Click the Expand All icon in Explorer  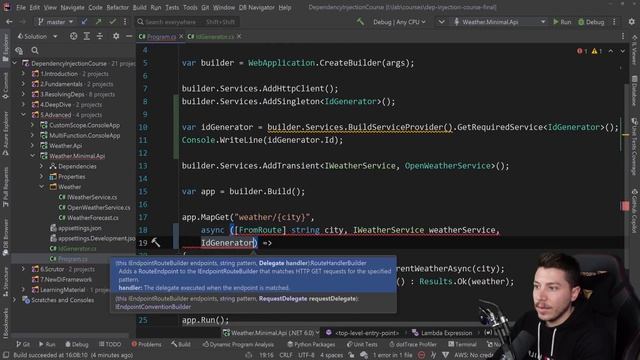[87, 36]
